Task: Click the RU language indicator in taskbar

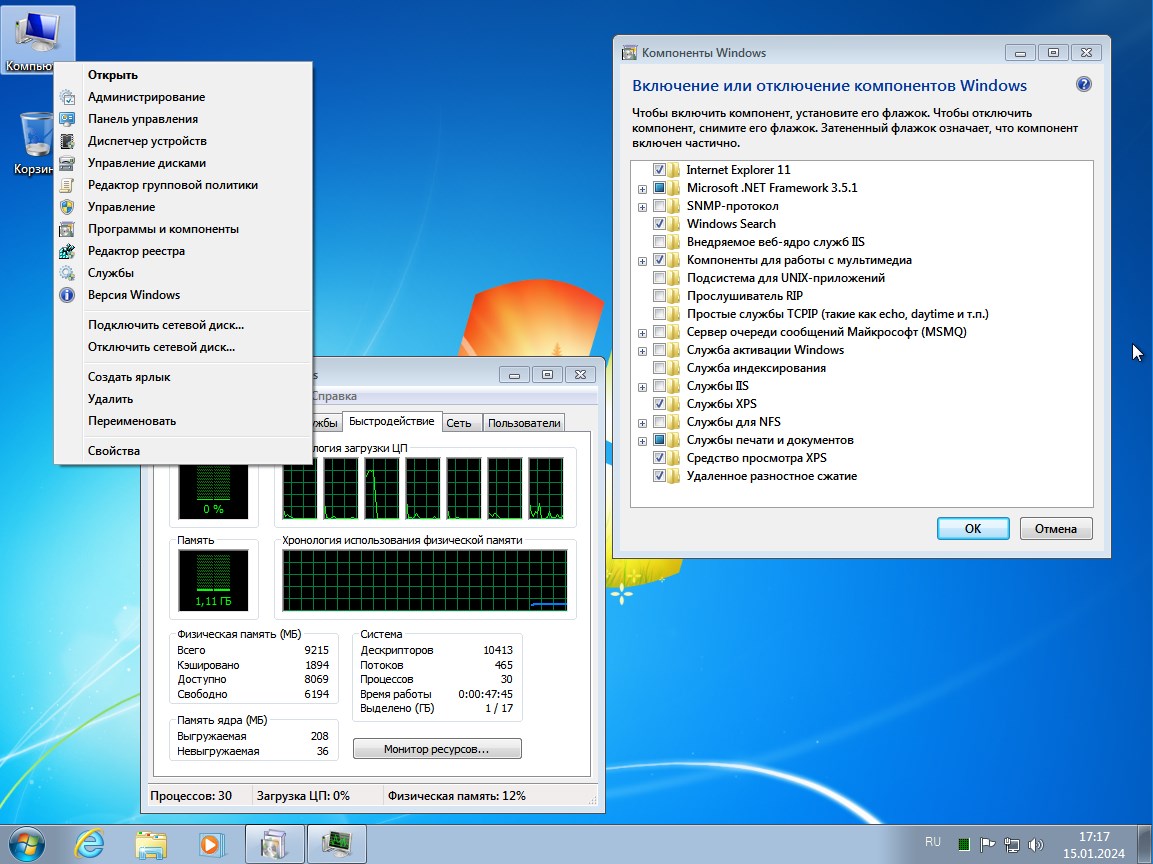Action: (933, 842)
